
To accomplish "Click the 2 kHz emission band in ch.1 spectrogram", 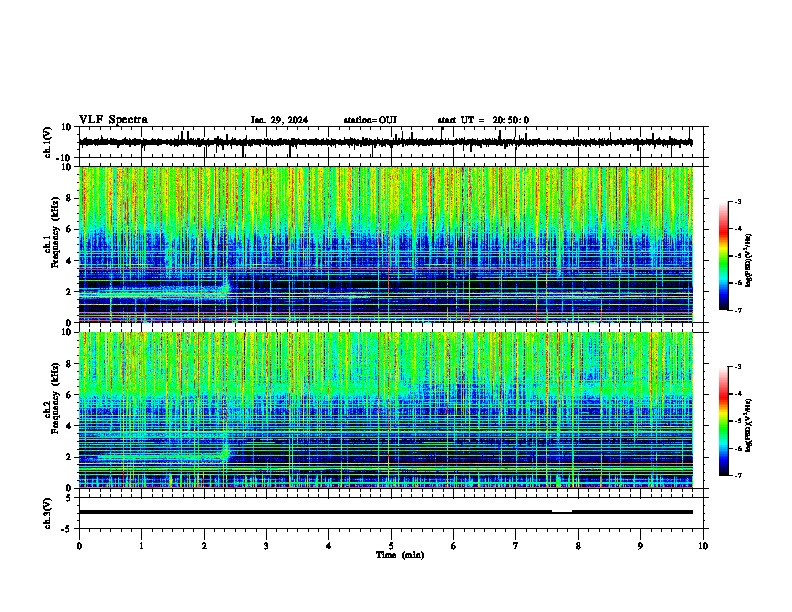I will (154, 293).
